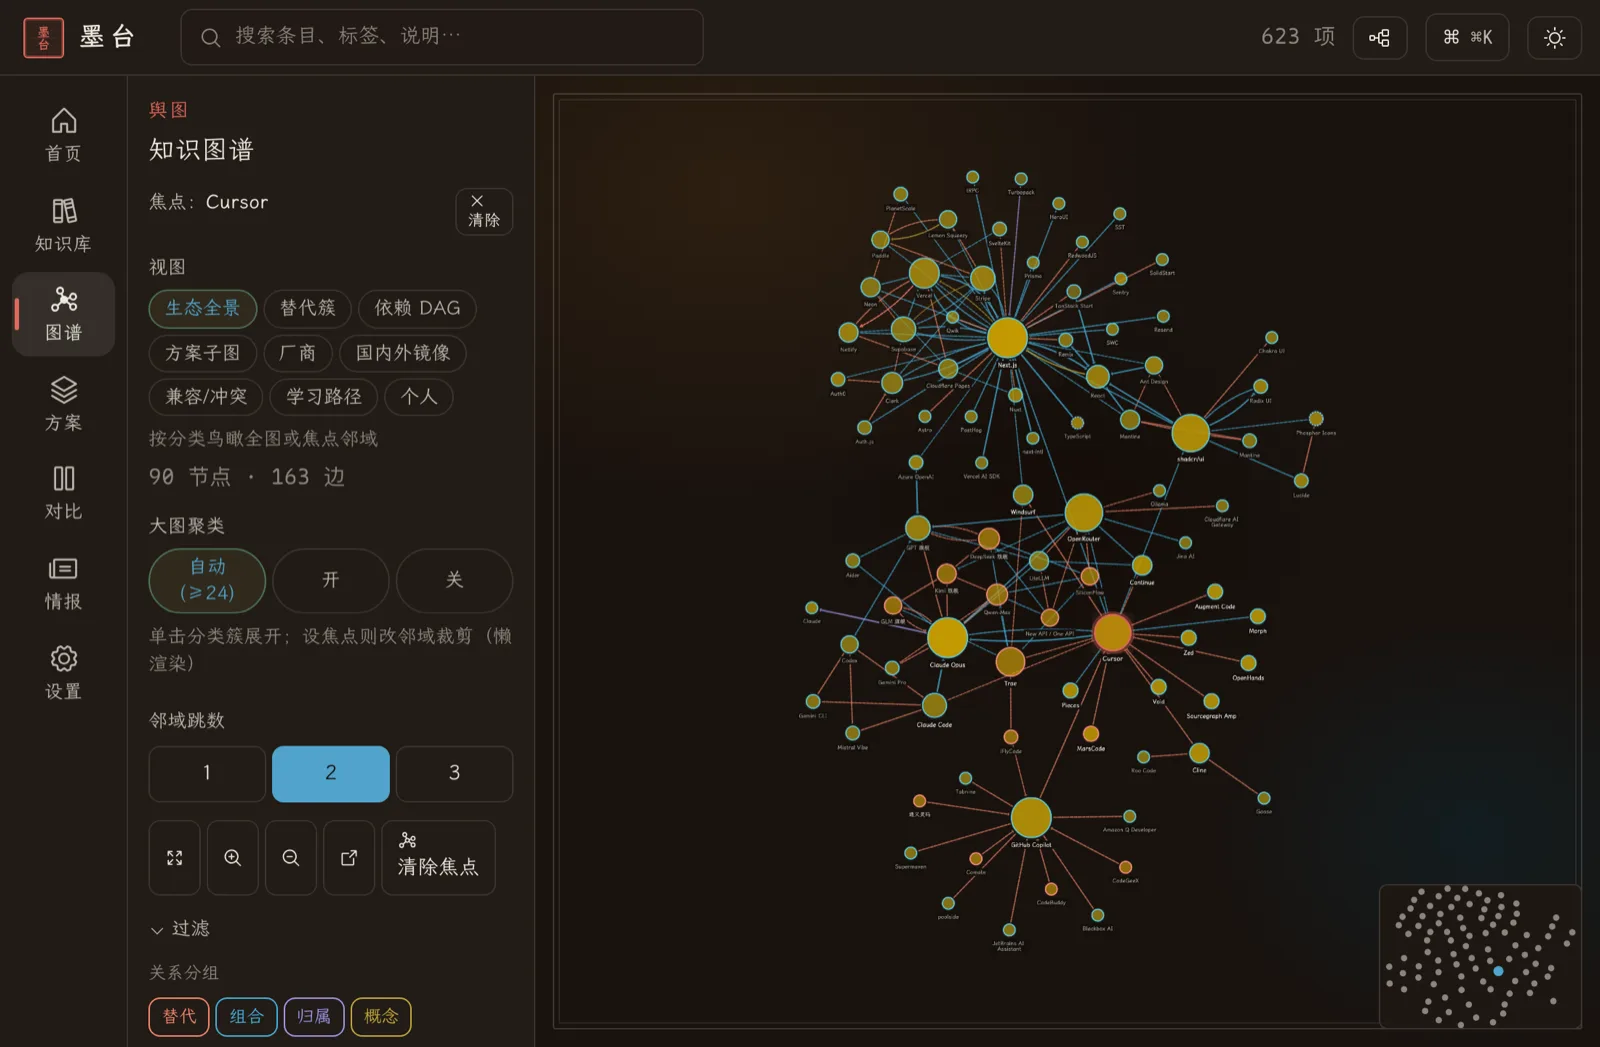
Task: Switch to the 学习路径 view
Action: (x=324, y=397)
